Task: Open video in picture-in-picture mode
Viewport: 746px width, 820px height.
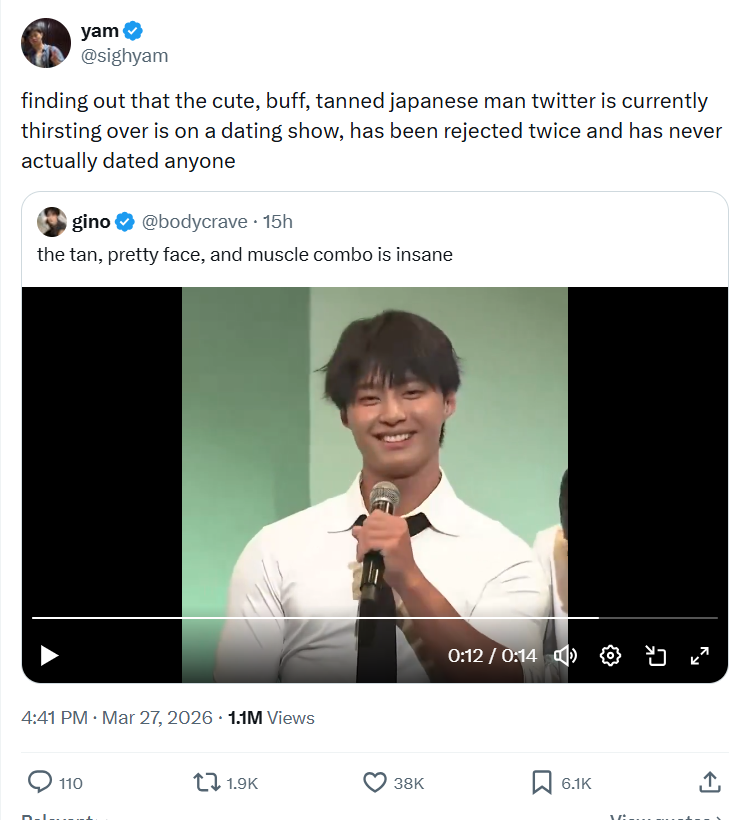Action: pyautogui.click(x=656, y=656)
